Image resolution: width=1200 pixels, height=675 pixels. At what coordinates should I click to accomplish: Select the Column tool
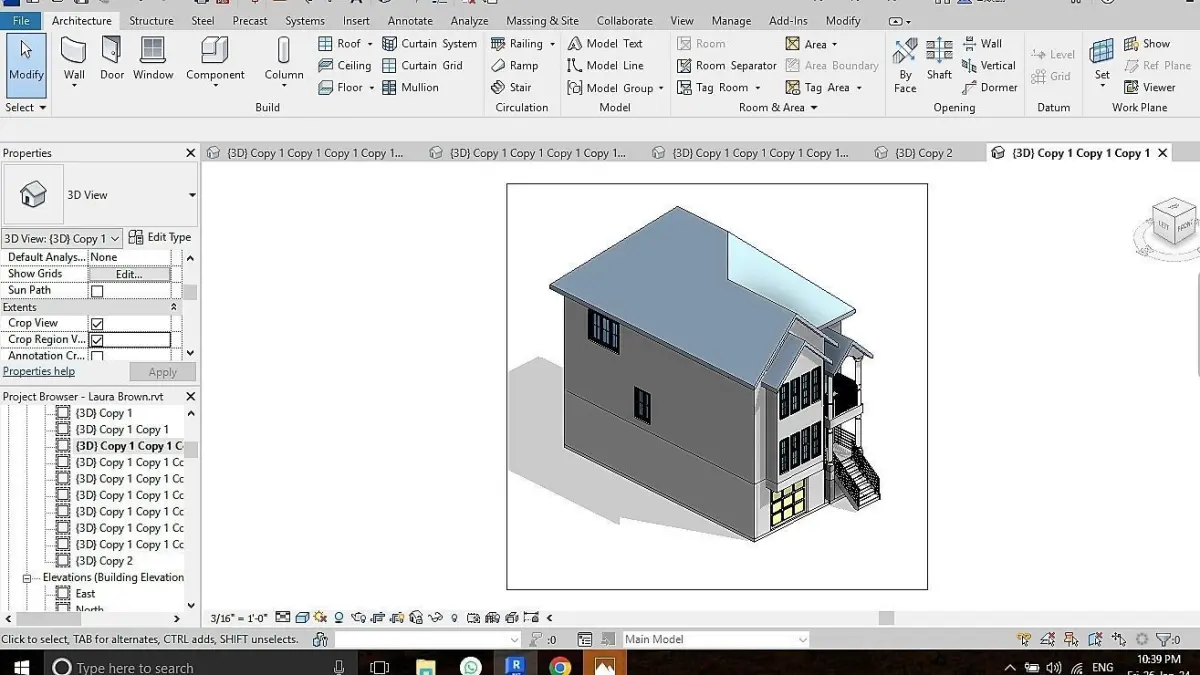pos(284,61)
